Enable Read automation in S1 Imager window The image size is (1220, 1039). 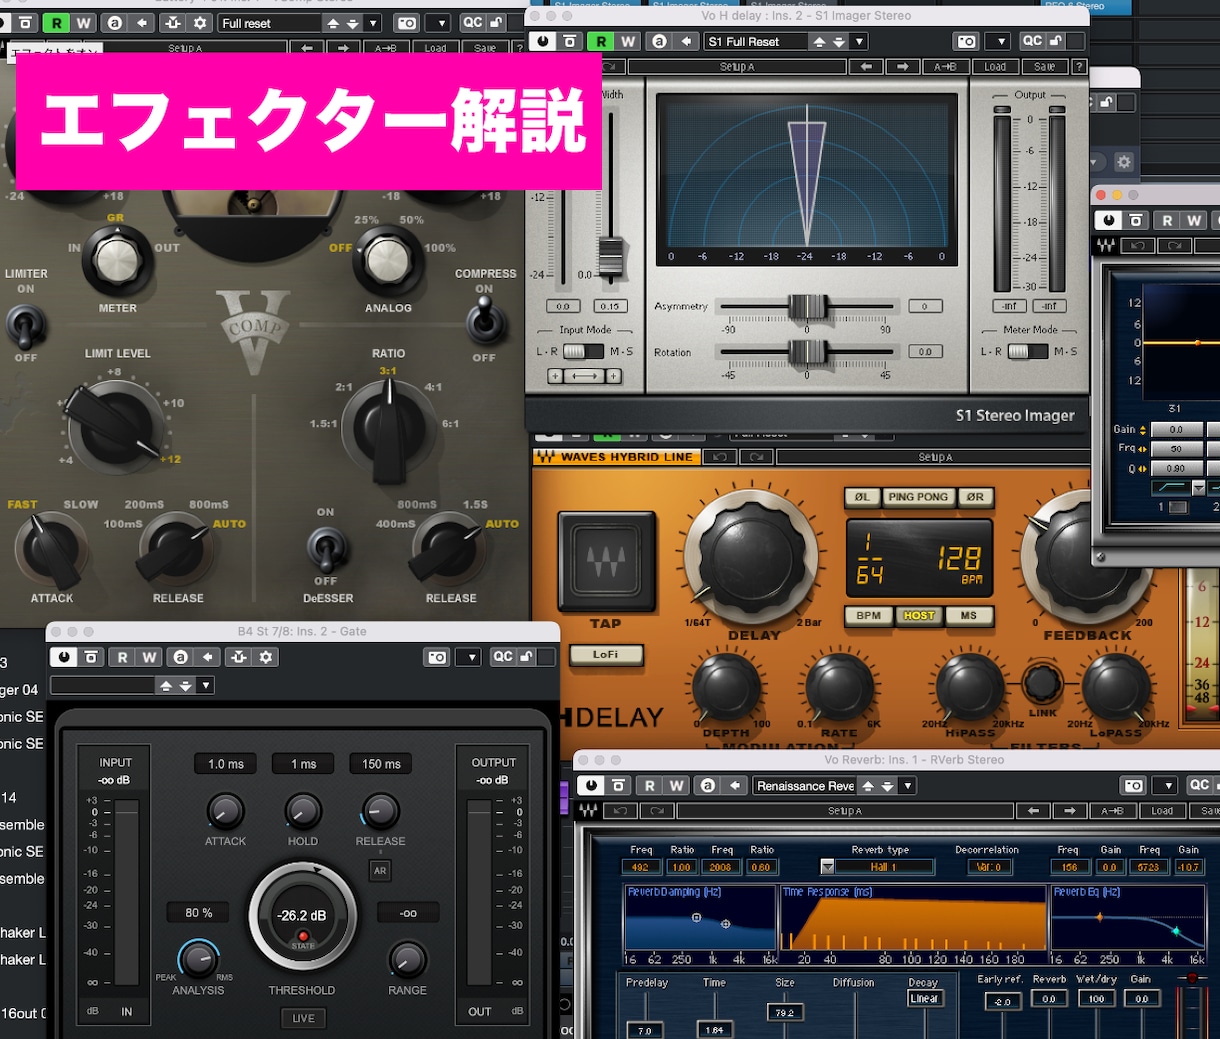click(x=600, y=41)
